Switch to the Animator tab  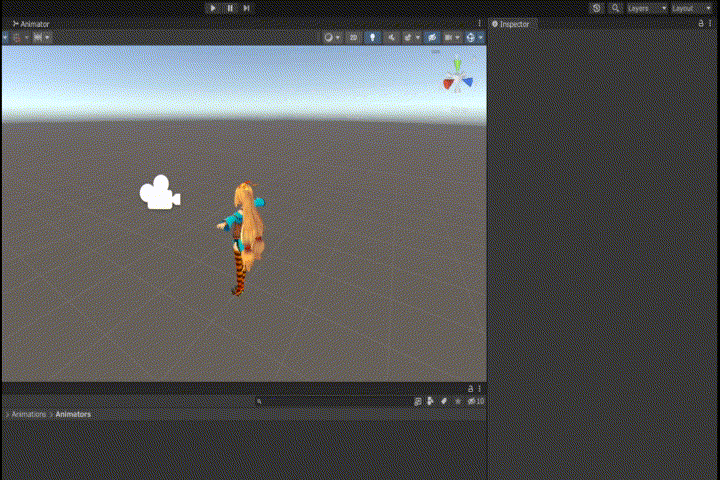31,24
